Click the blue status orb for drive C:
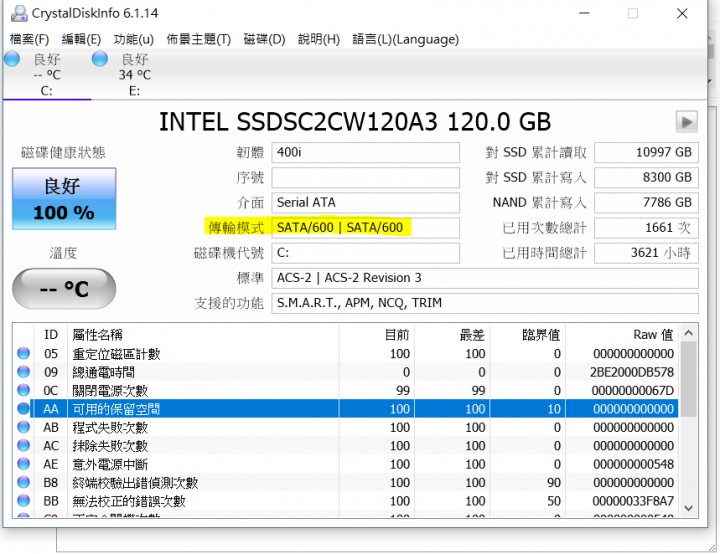720x554 pixels. click(x=12, y=59)
